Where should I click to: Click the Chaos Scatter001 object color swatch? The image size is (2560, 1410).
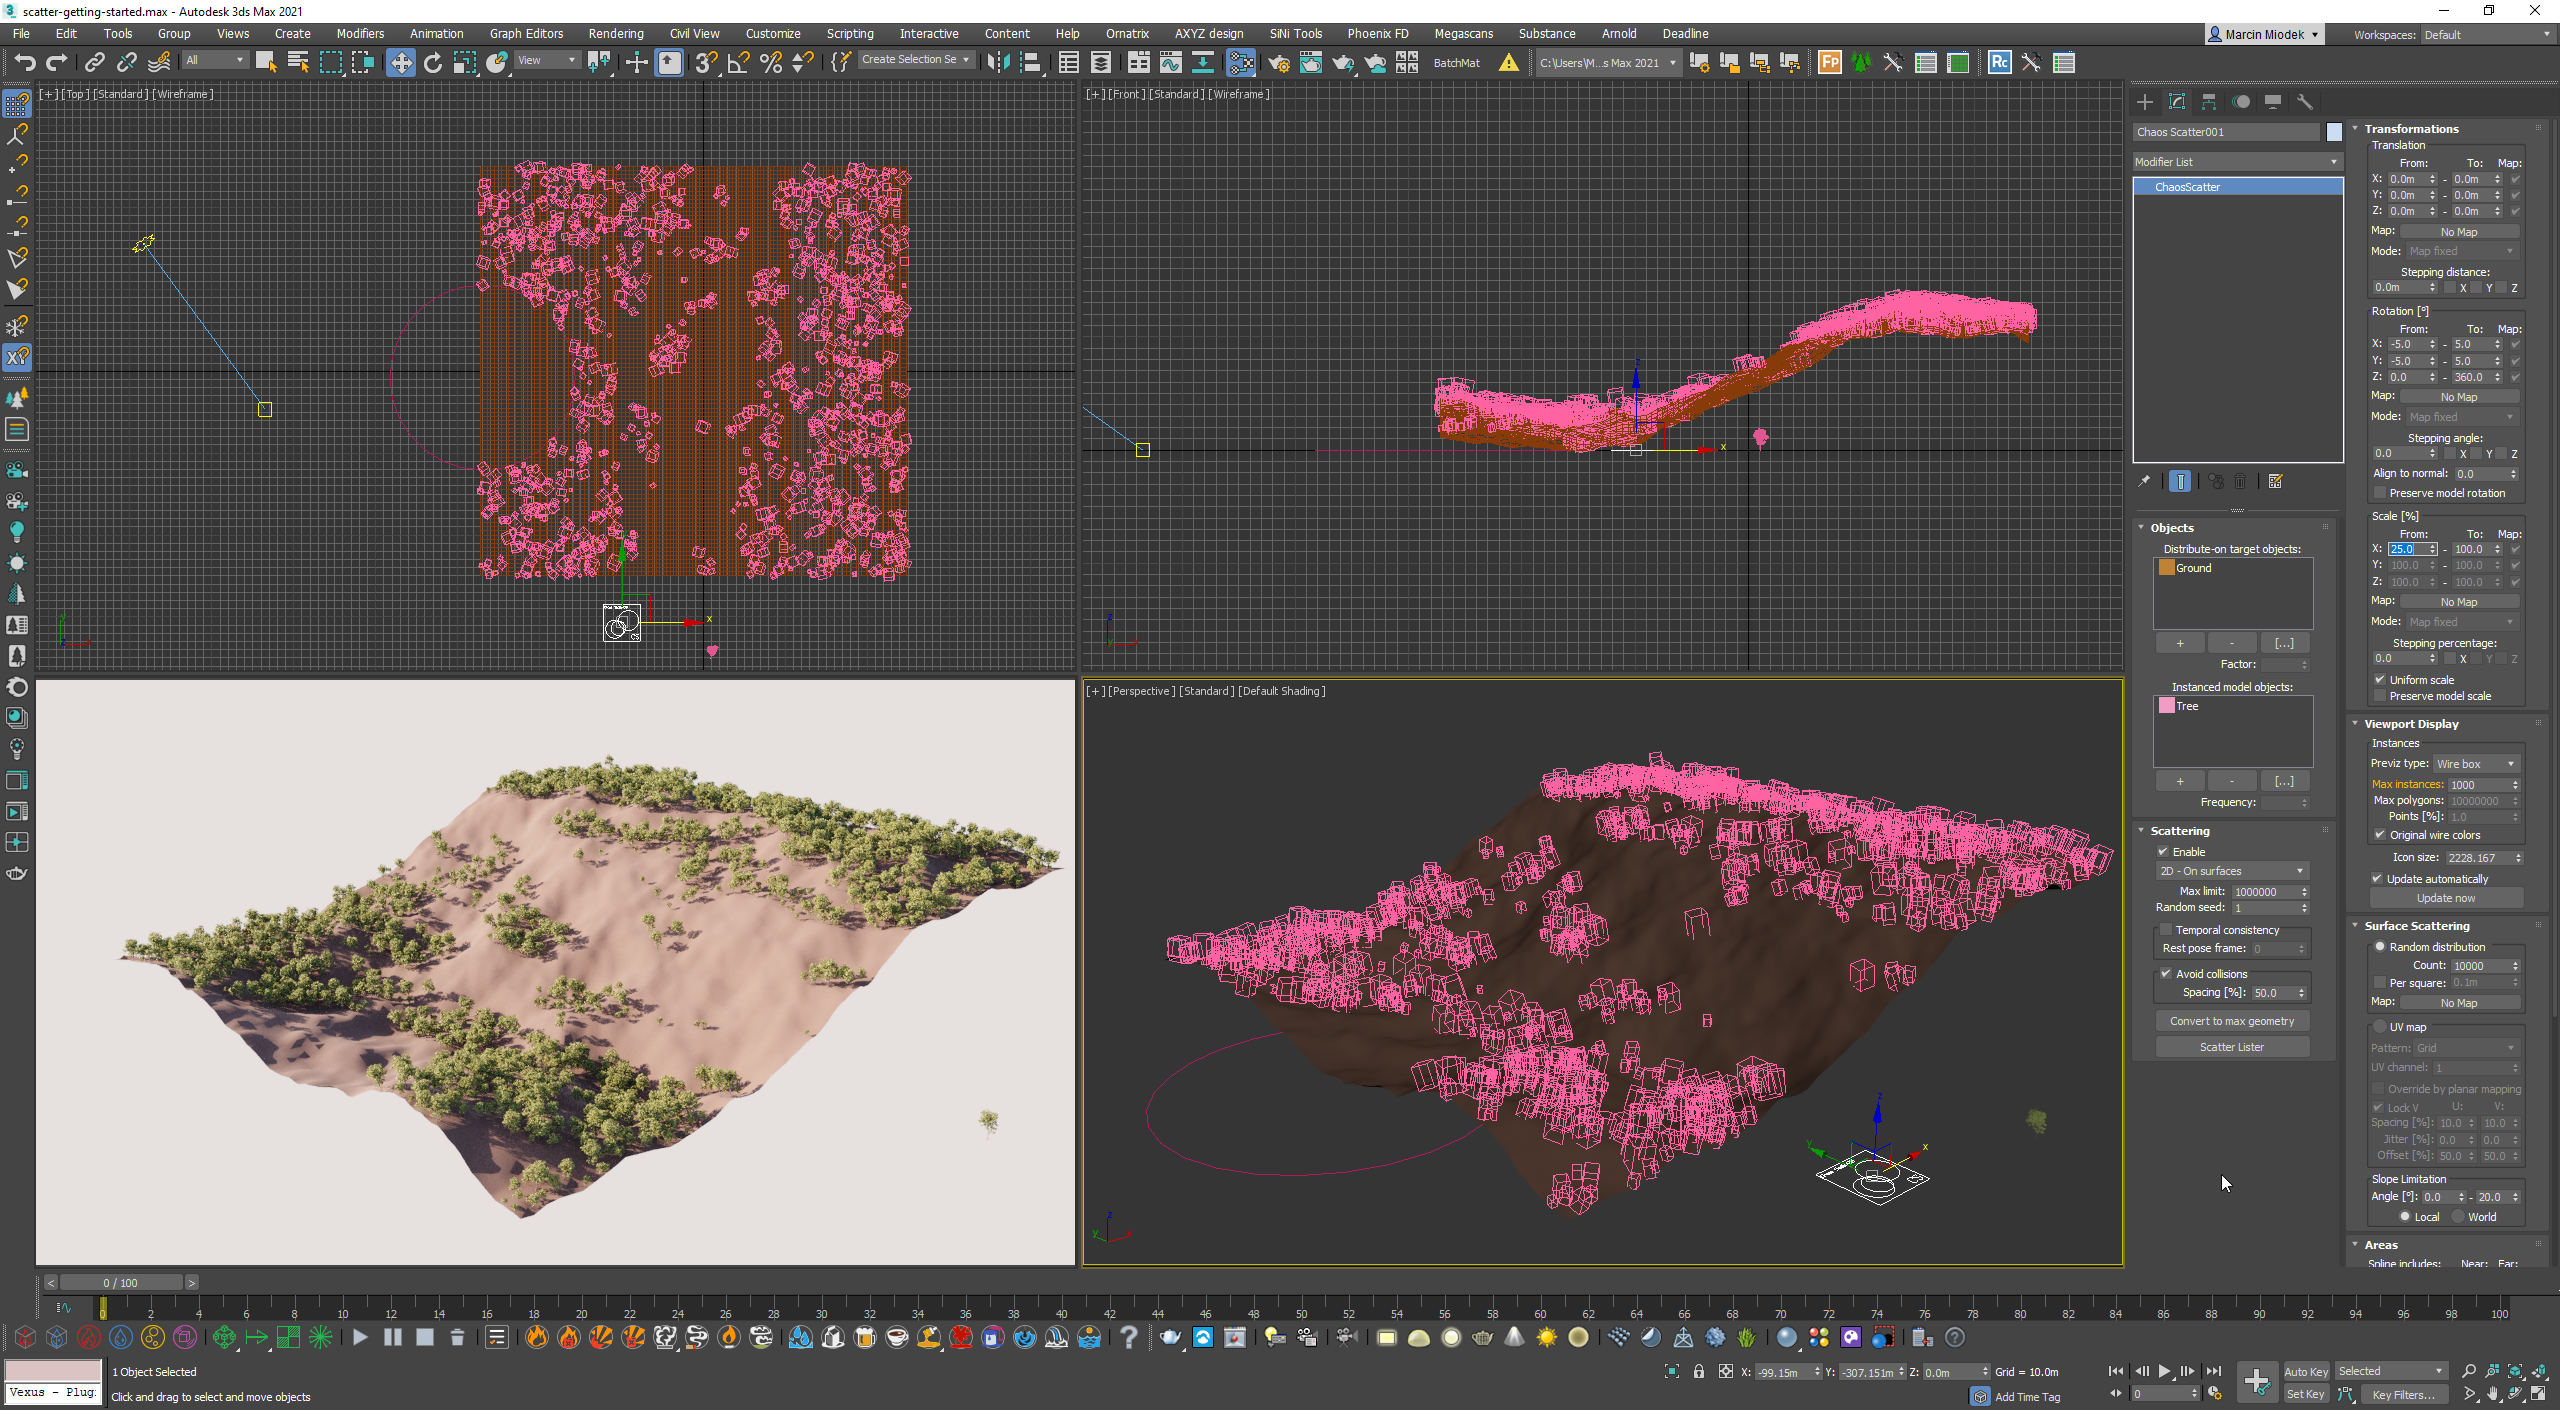2334,132
